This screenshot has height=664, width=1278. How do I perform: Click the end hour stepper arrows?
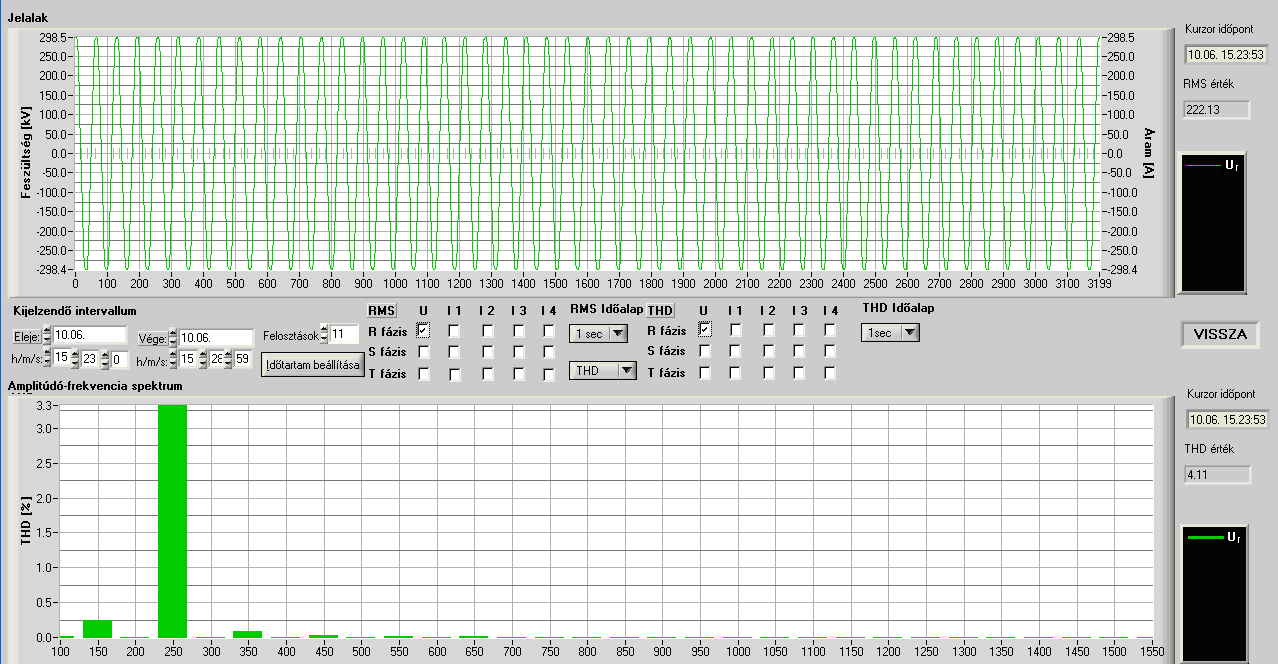(x=173, y=359)
